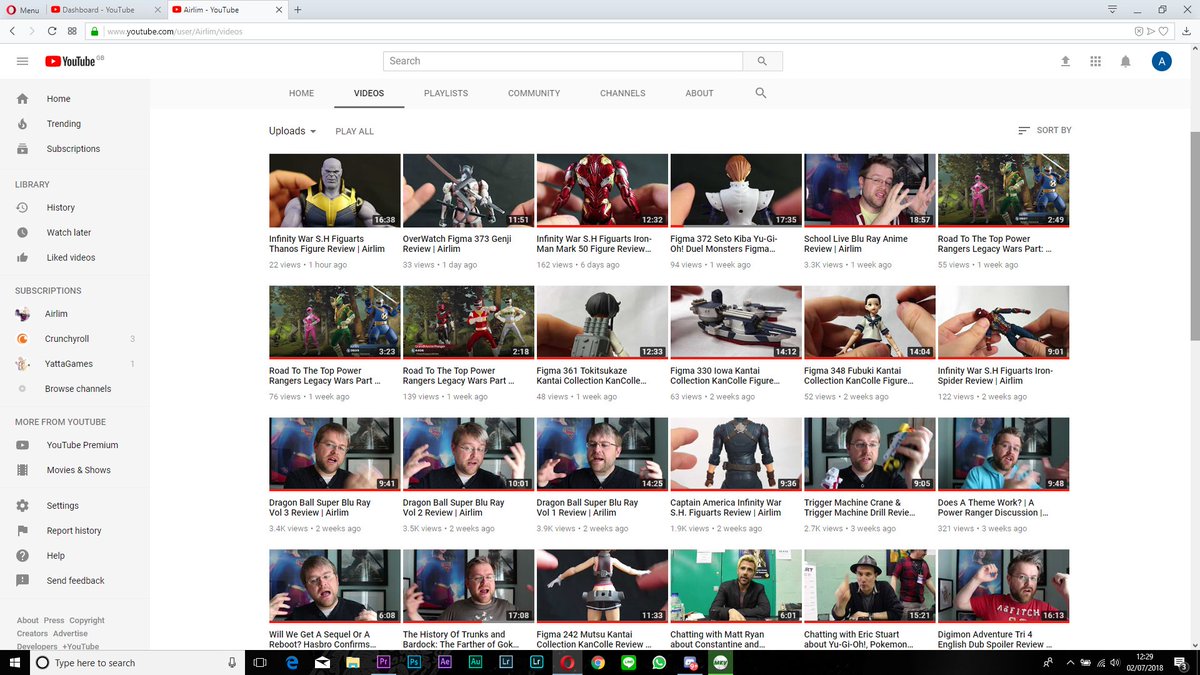1200x675 pixels.
Task: Open Movies & Shows link
Action: pos(78,470)
